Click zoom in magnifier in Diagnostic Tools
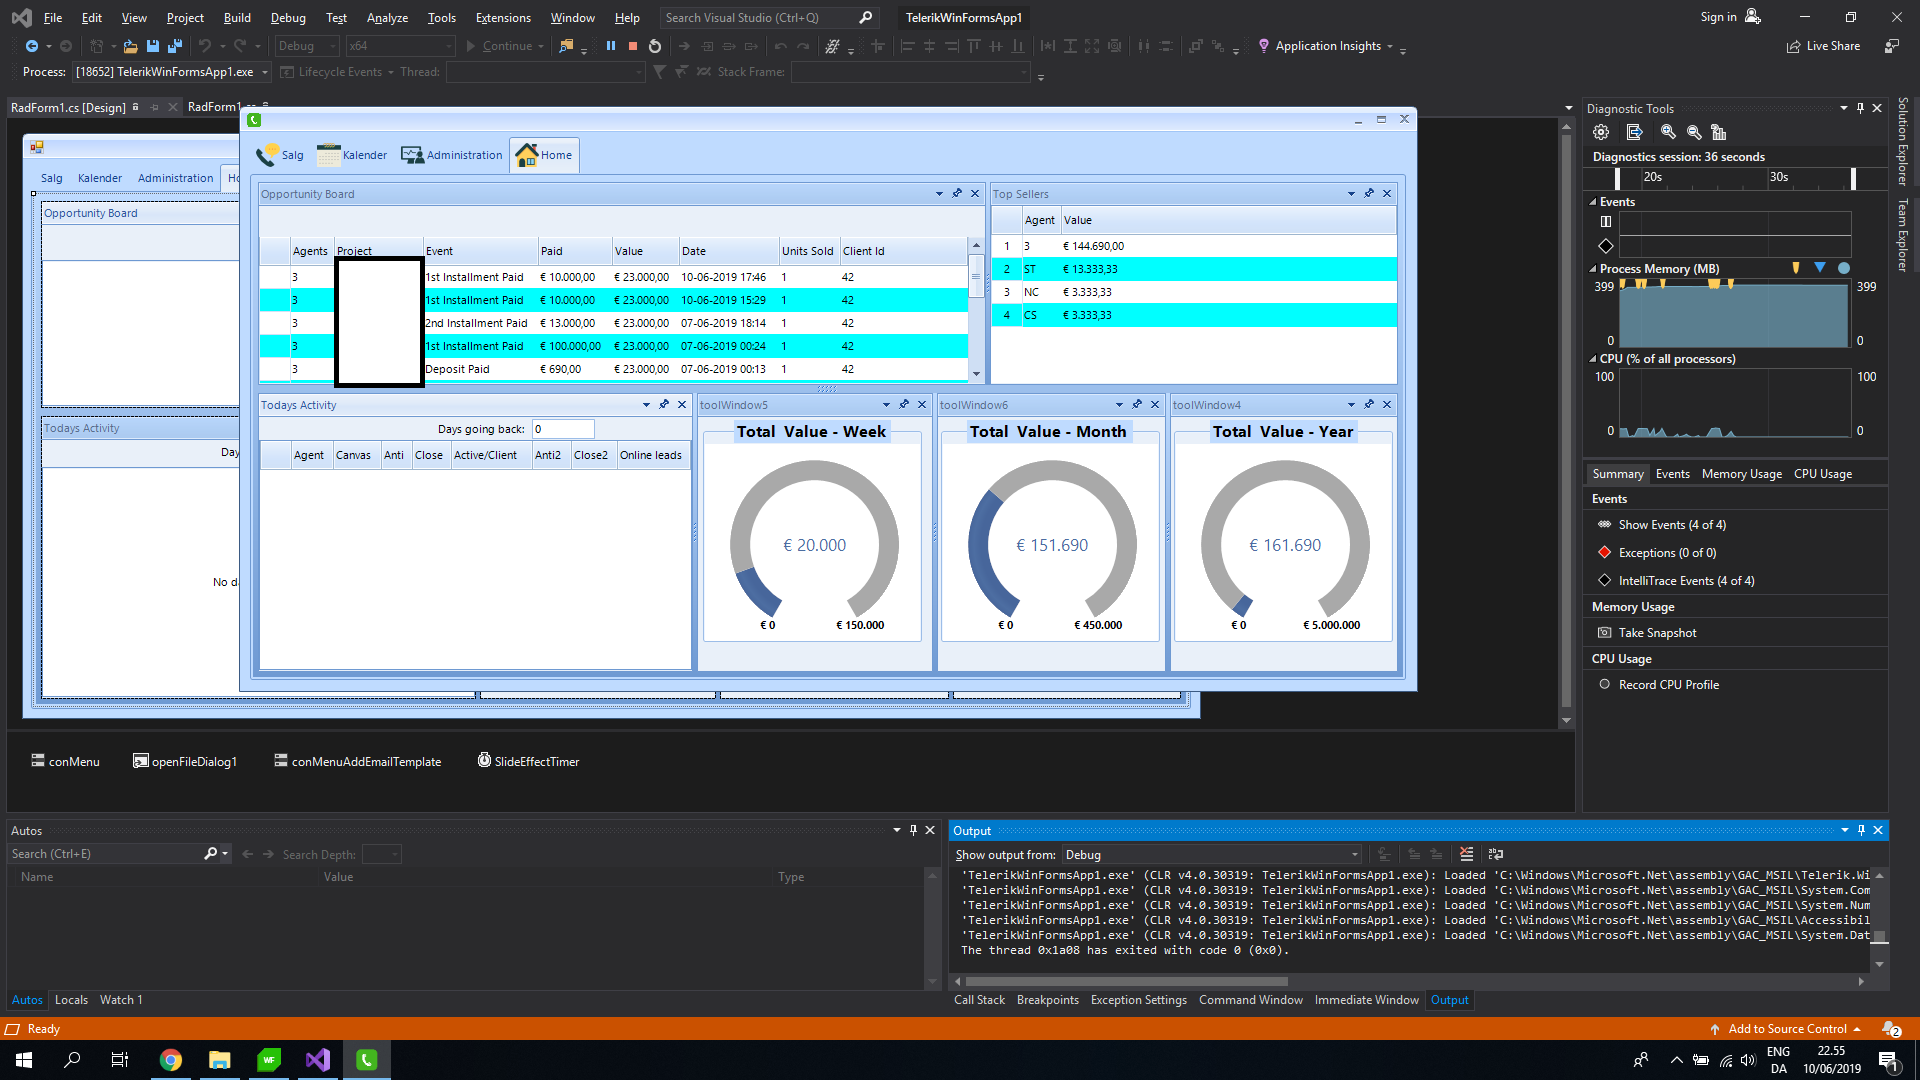1920x1080 pixels. pyautogui.click(x=1668, y=132)
